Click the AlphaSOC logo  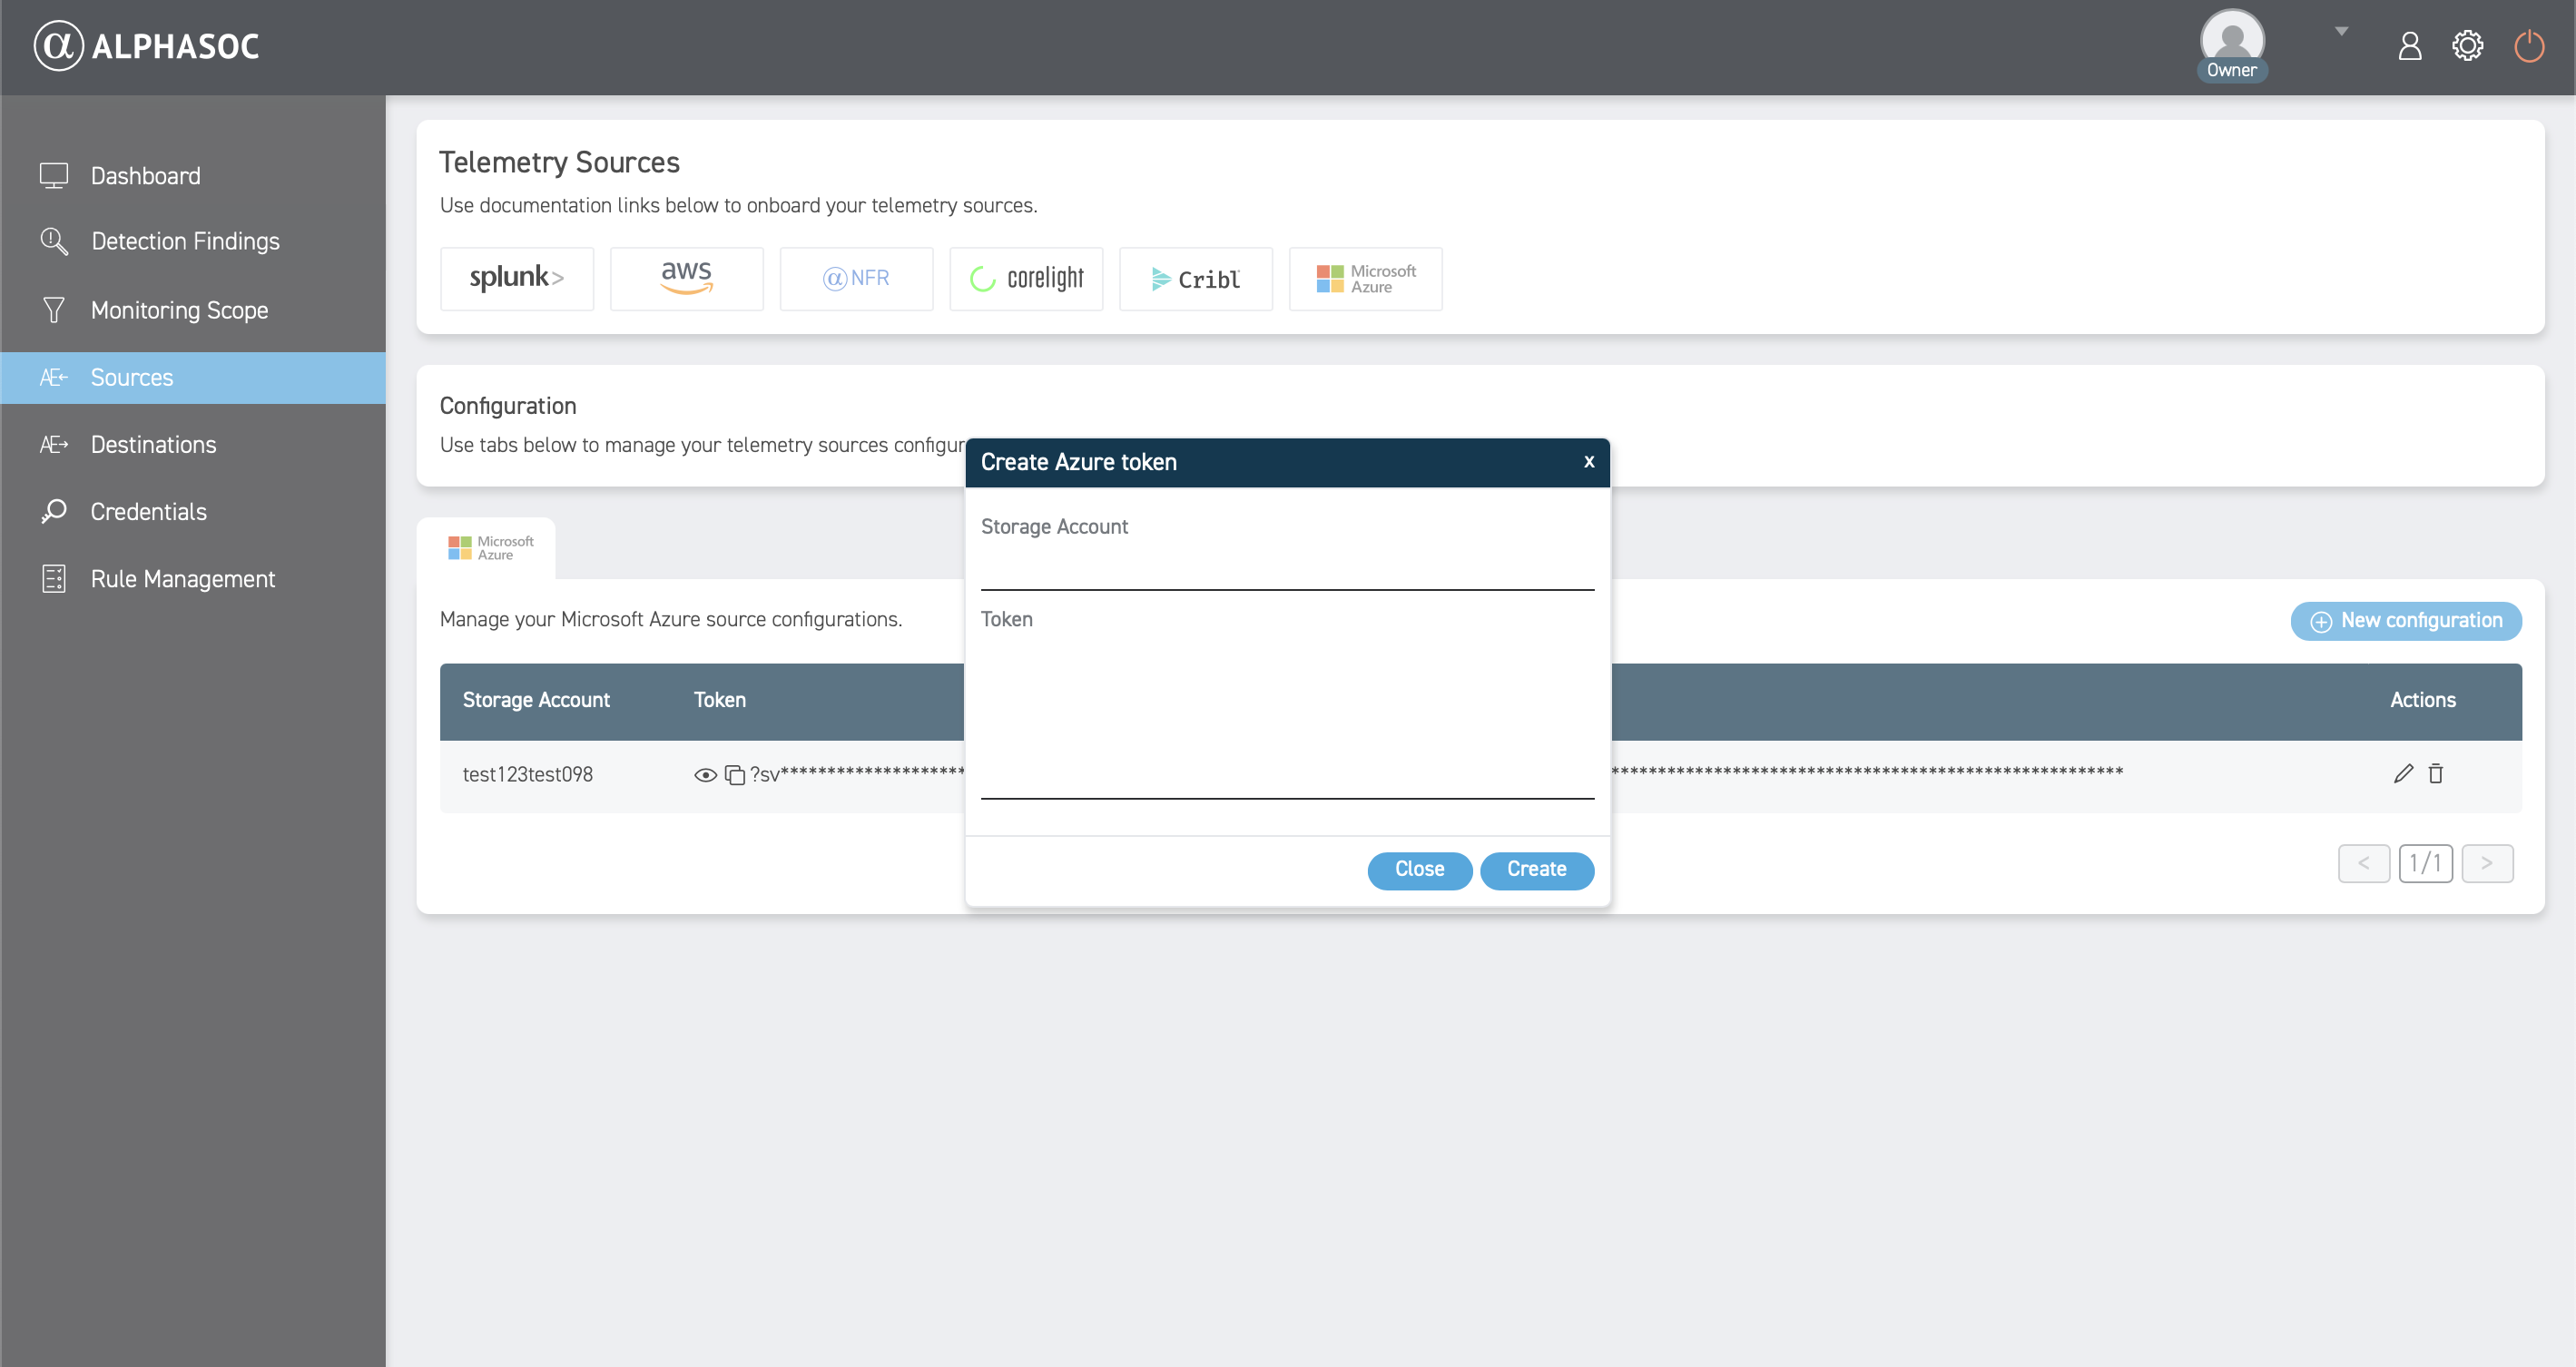pos(147,46)
